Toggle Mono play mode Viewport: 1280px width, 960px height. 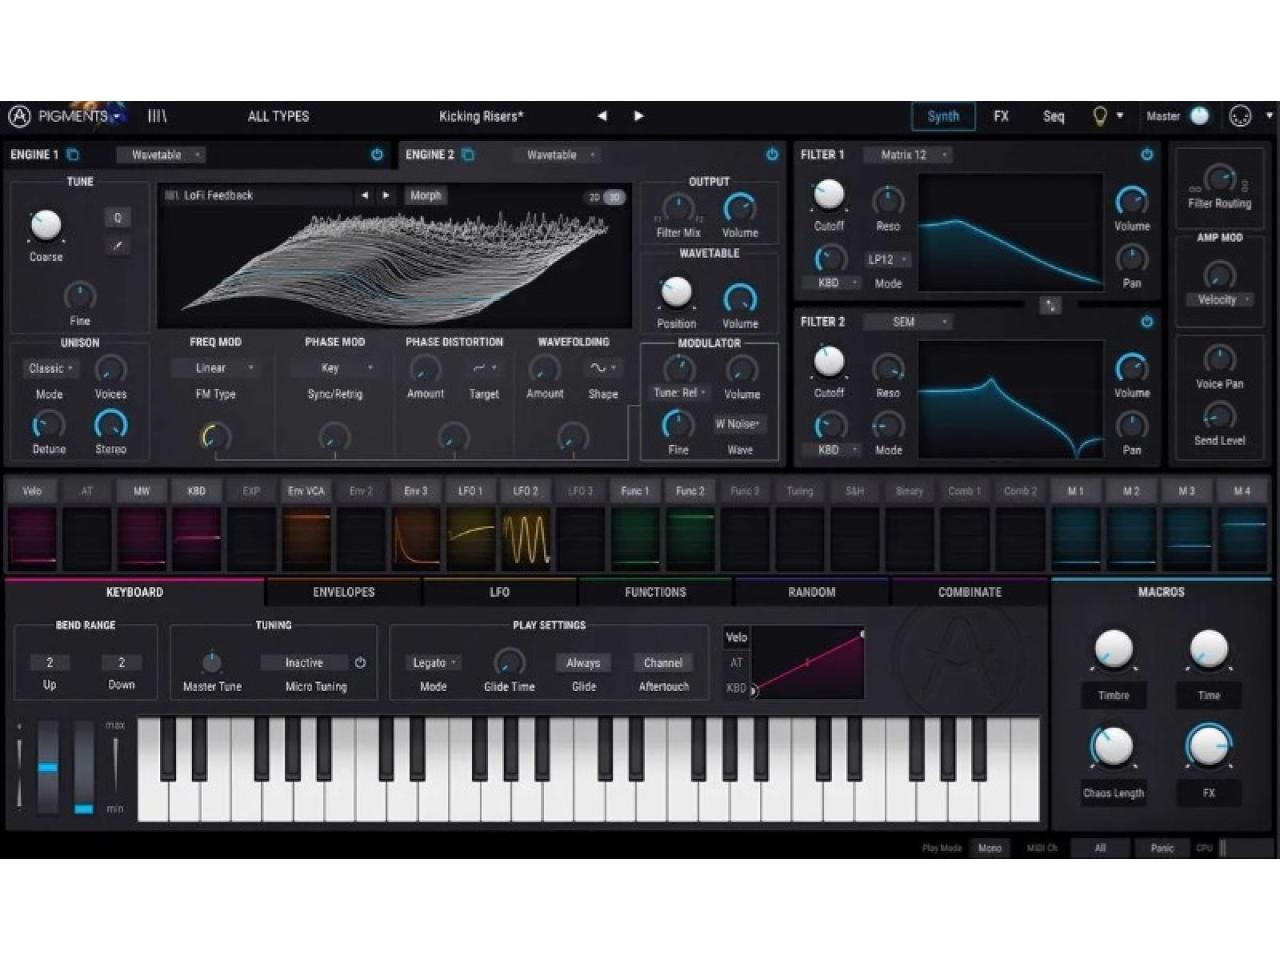coord(990,848)
